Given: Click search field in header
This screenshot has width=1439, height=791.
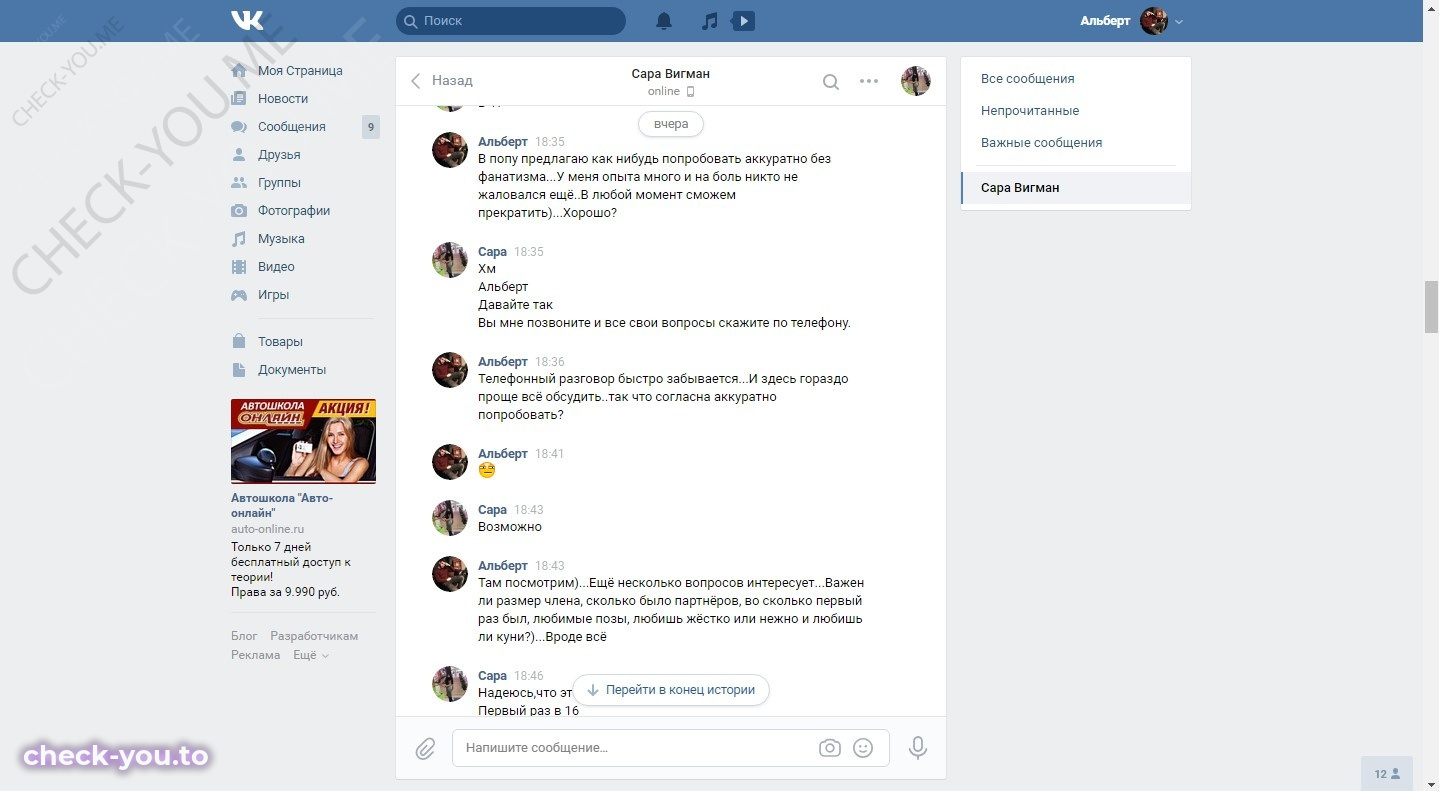Looking at the screenshot, I should pos(511,21).
